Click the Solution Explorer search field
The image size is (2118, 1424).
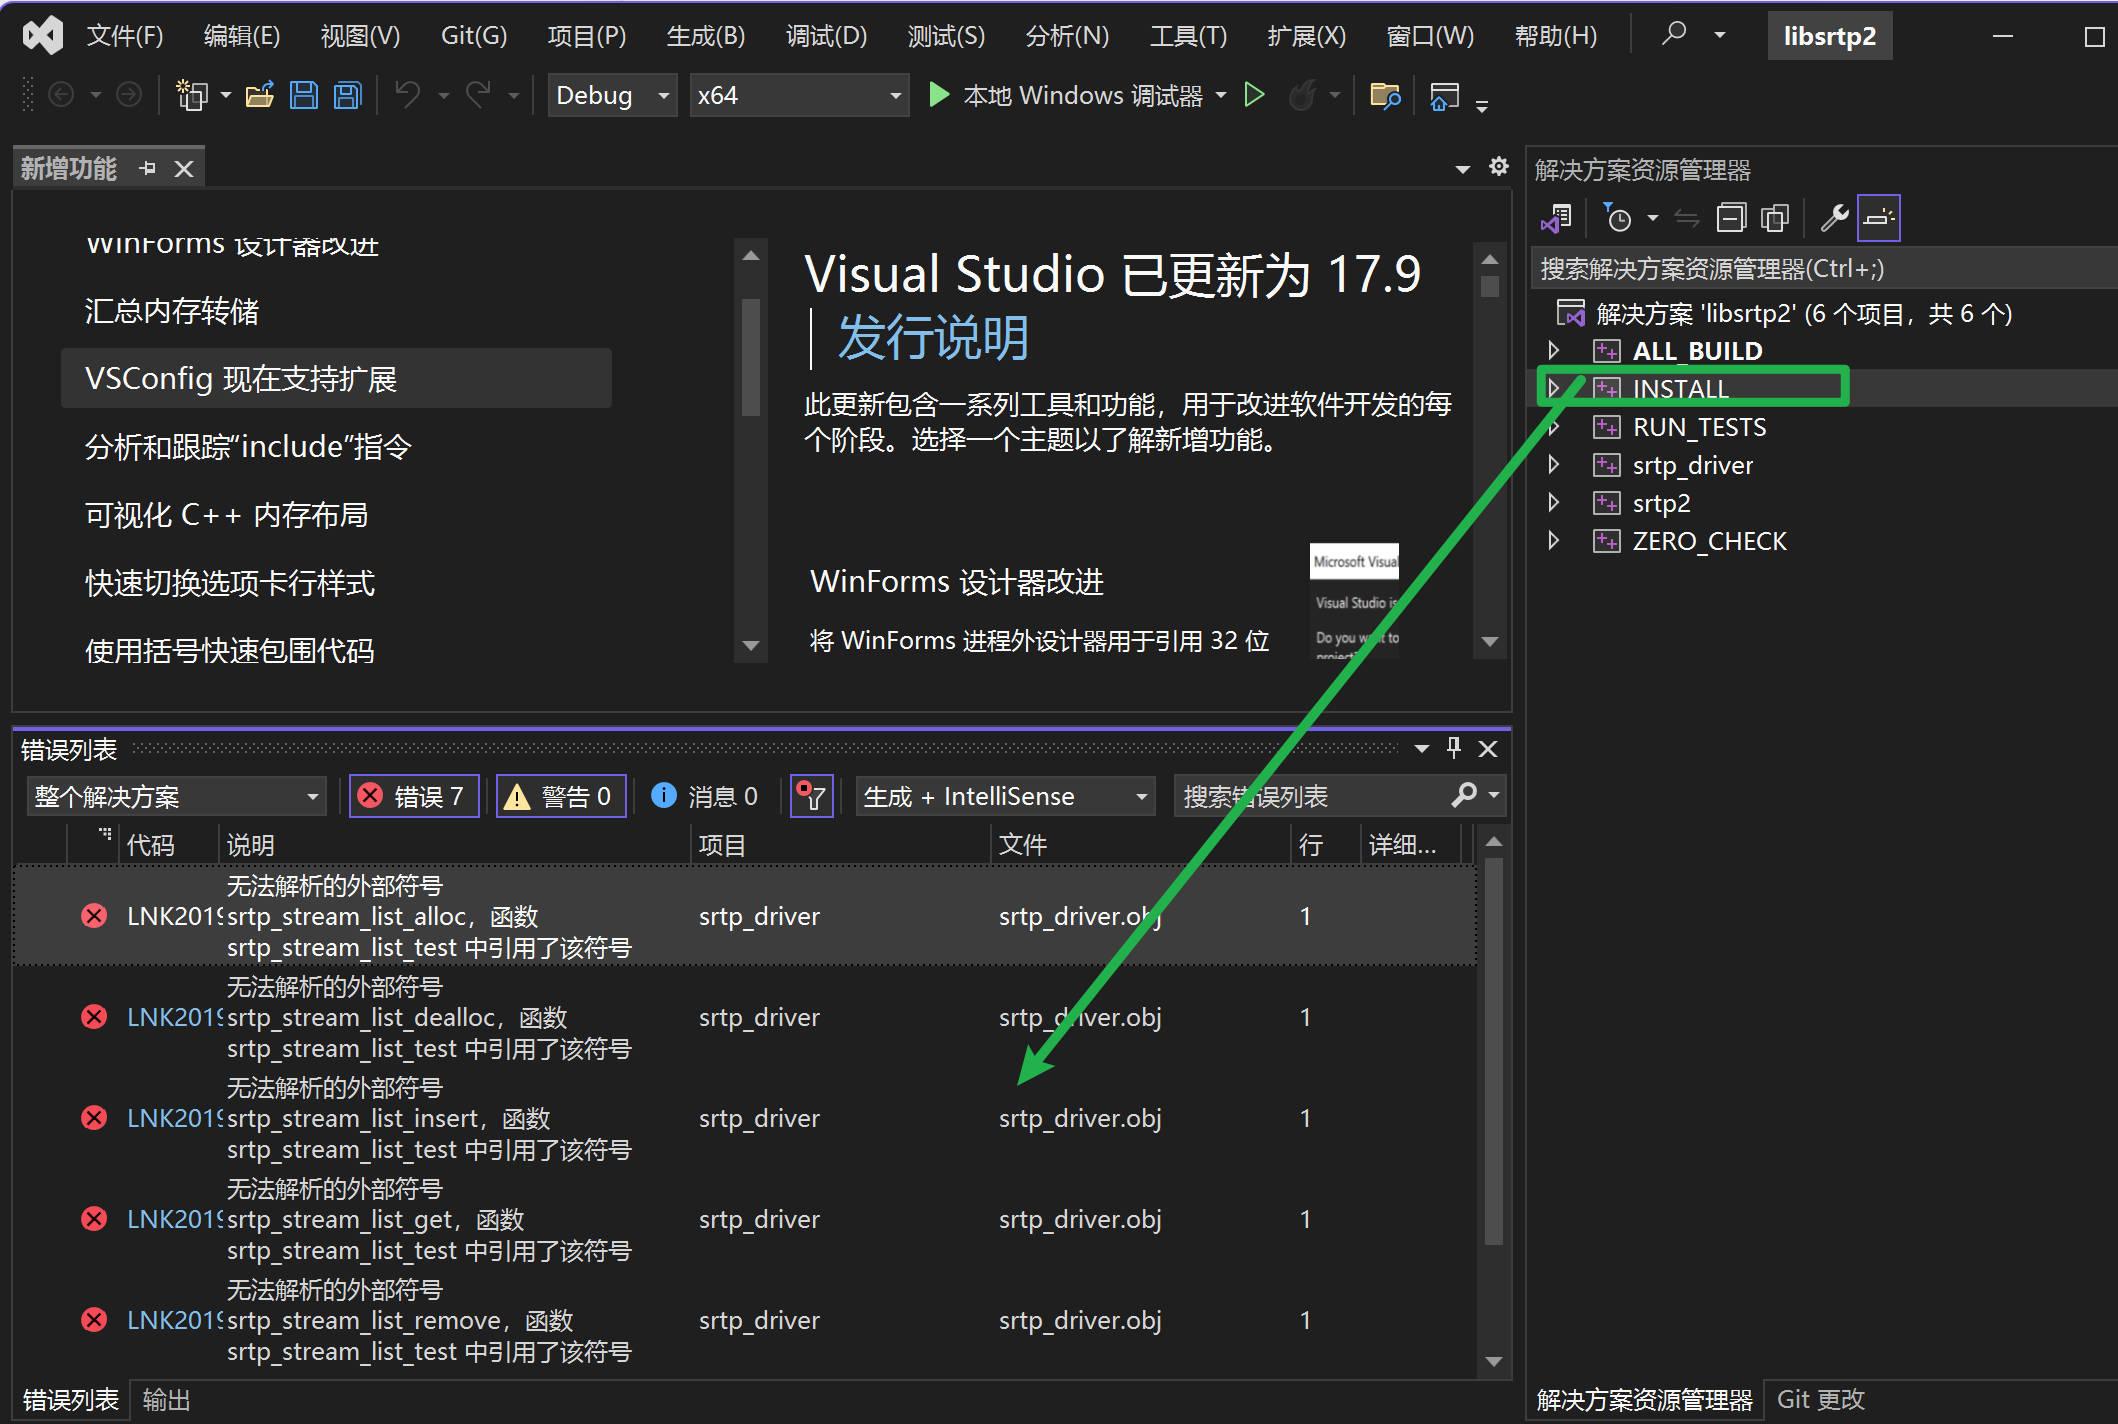point(1825,268)
